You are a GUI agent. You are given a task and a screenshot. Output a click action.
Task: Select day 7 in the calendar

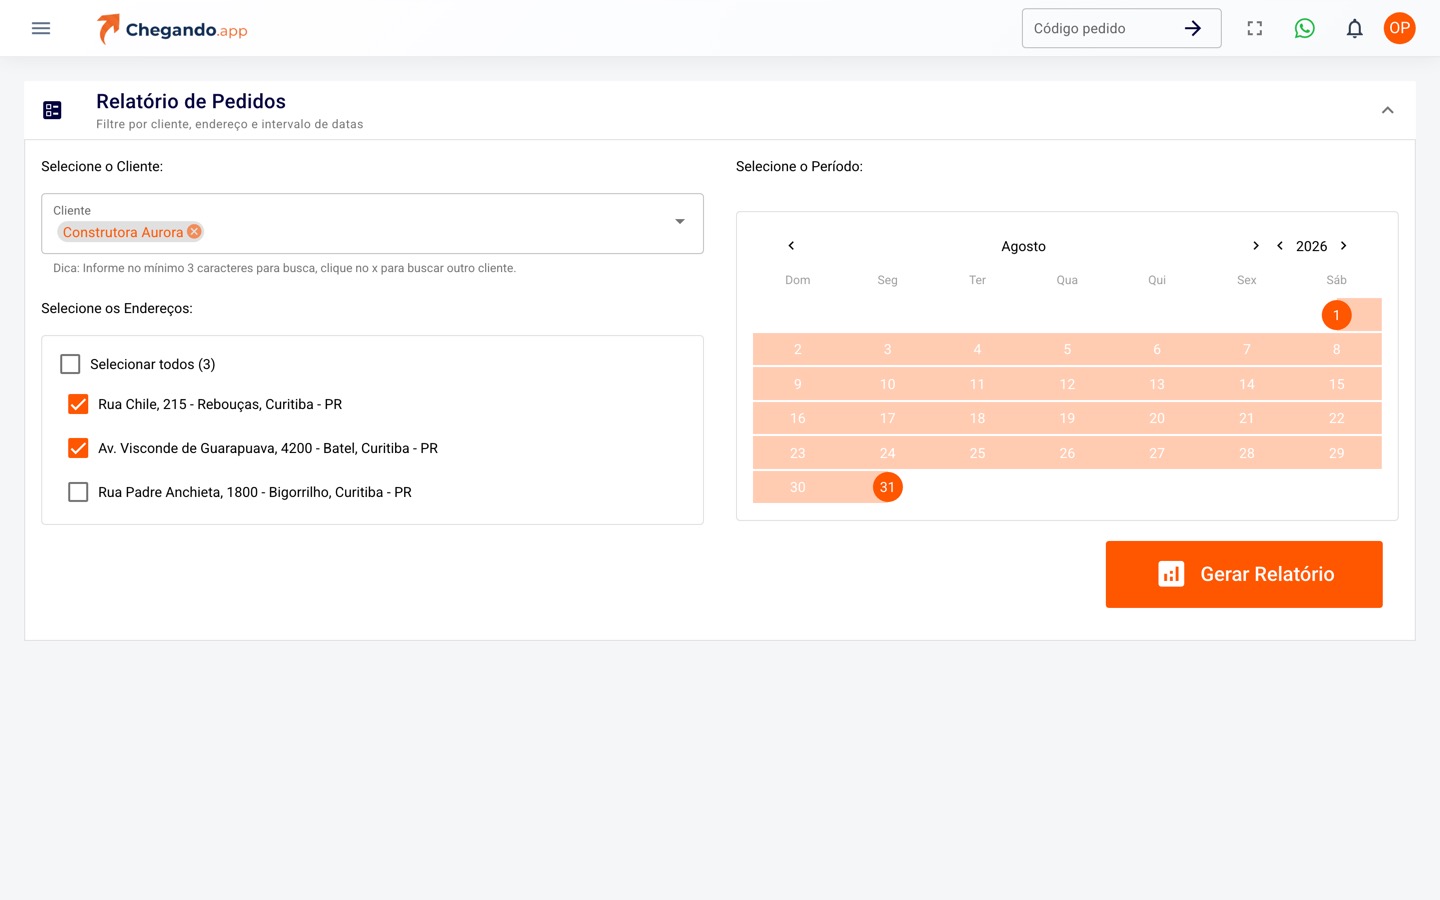pos(1247,349)
